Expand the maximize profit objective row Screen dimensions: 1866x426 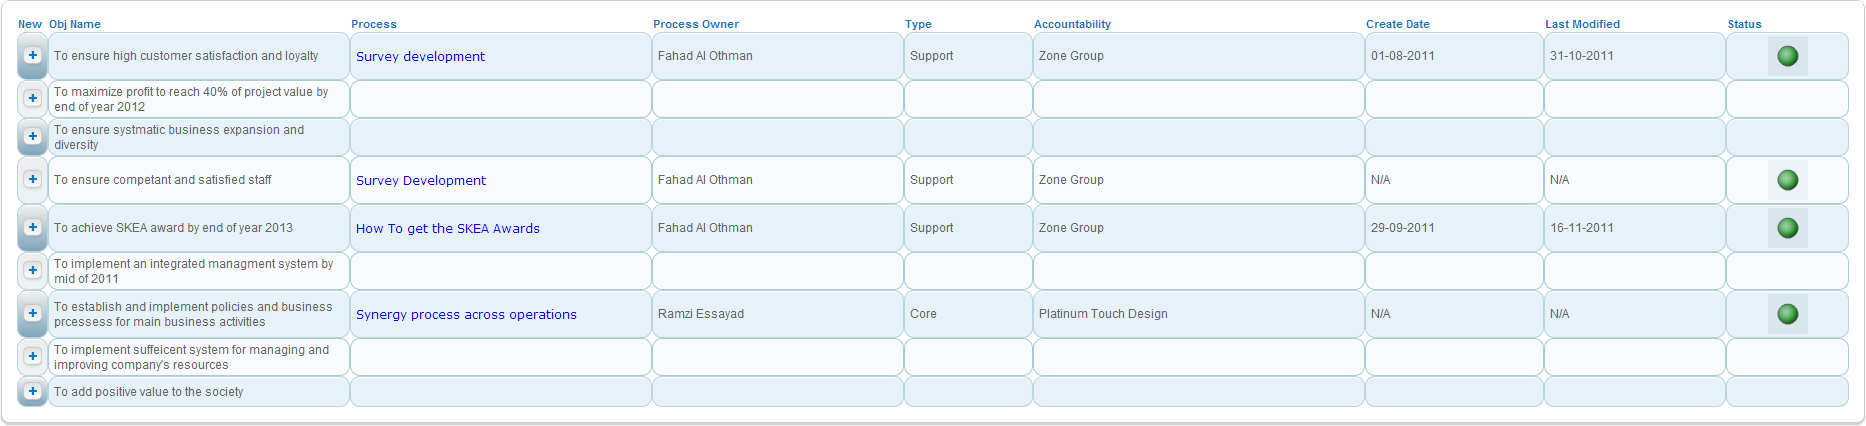[x=33, y=98]
